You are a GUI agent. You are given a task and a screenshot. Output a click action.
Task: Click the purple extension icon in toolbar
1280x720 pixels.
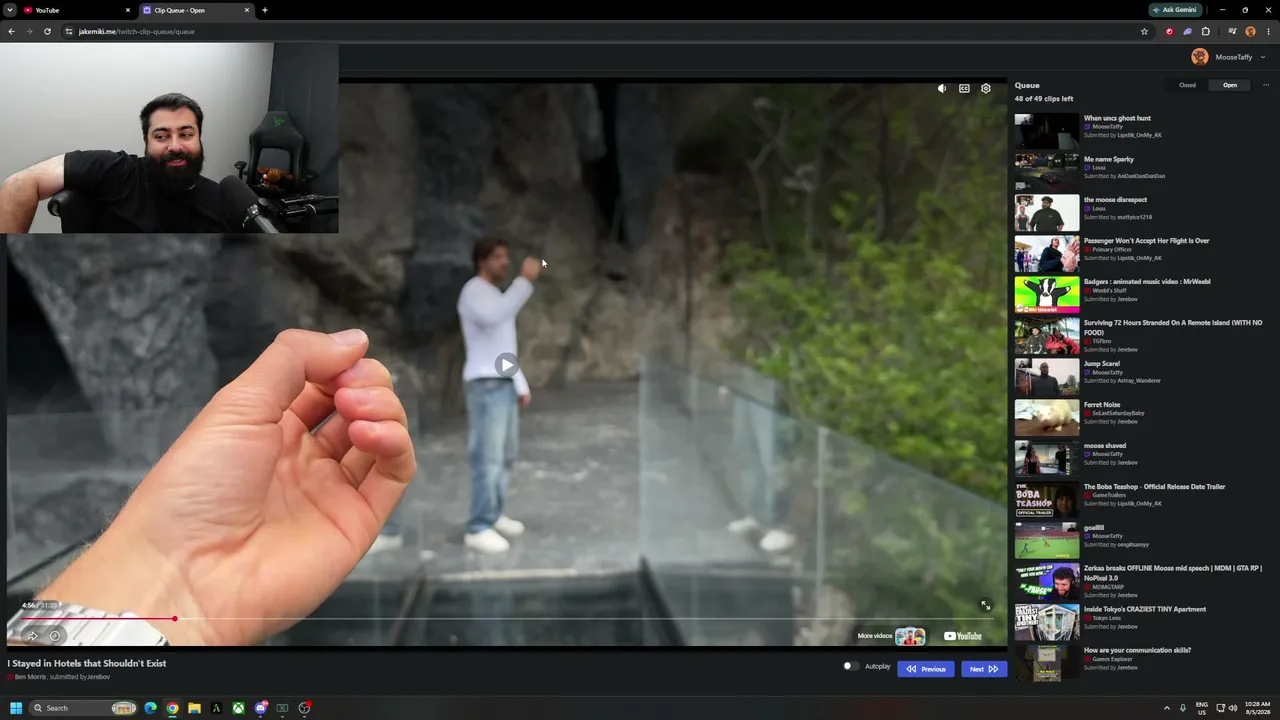(x=1187, y=31)
